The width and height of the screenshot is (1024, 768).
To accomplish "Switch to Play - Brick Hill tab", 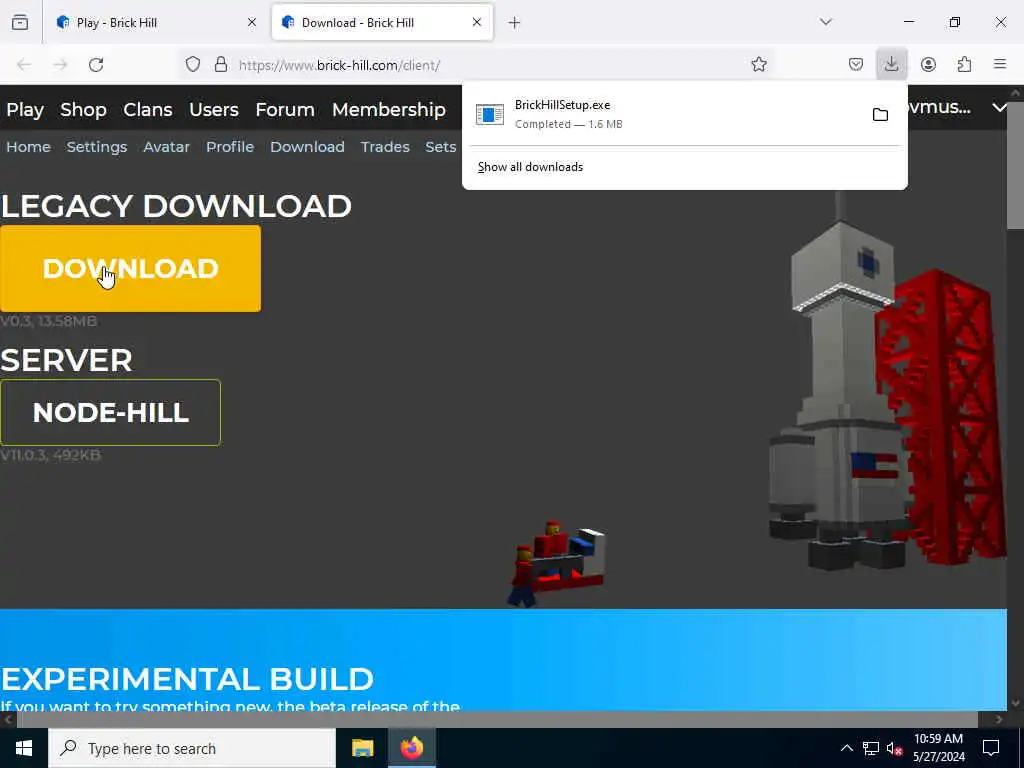I will [154, 23].
